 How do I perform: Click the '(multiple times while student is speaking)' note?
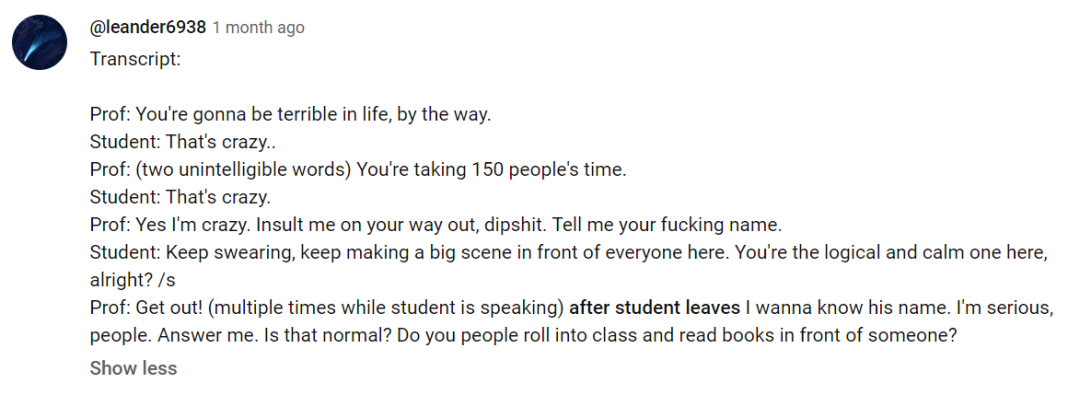[386, 308]
